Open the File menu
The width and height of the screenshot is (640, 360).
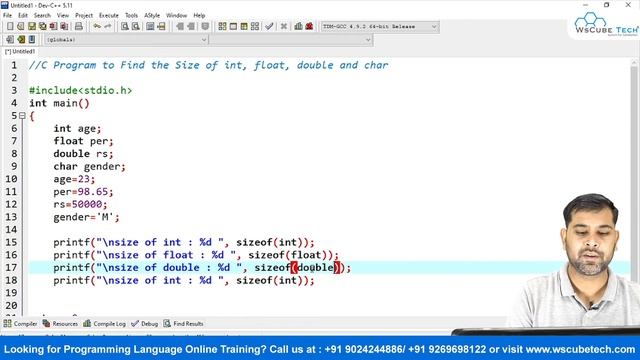pyautogui.click(x=7, y=15)
